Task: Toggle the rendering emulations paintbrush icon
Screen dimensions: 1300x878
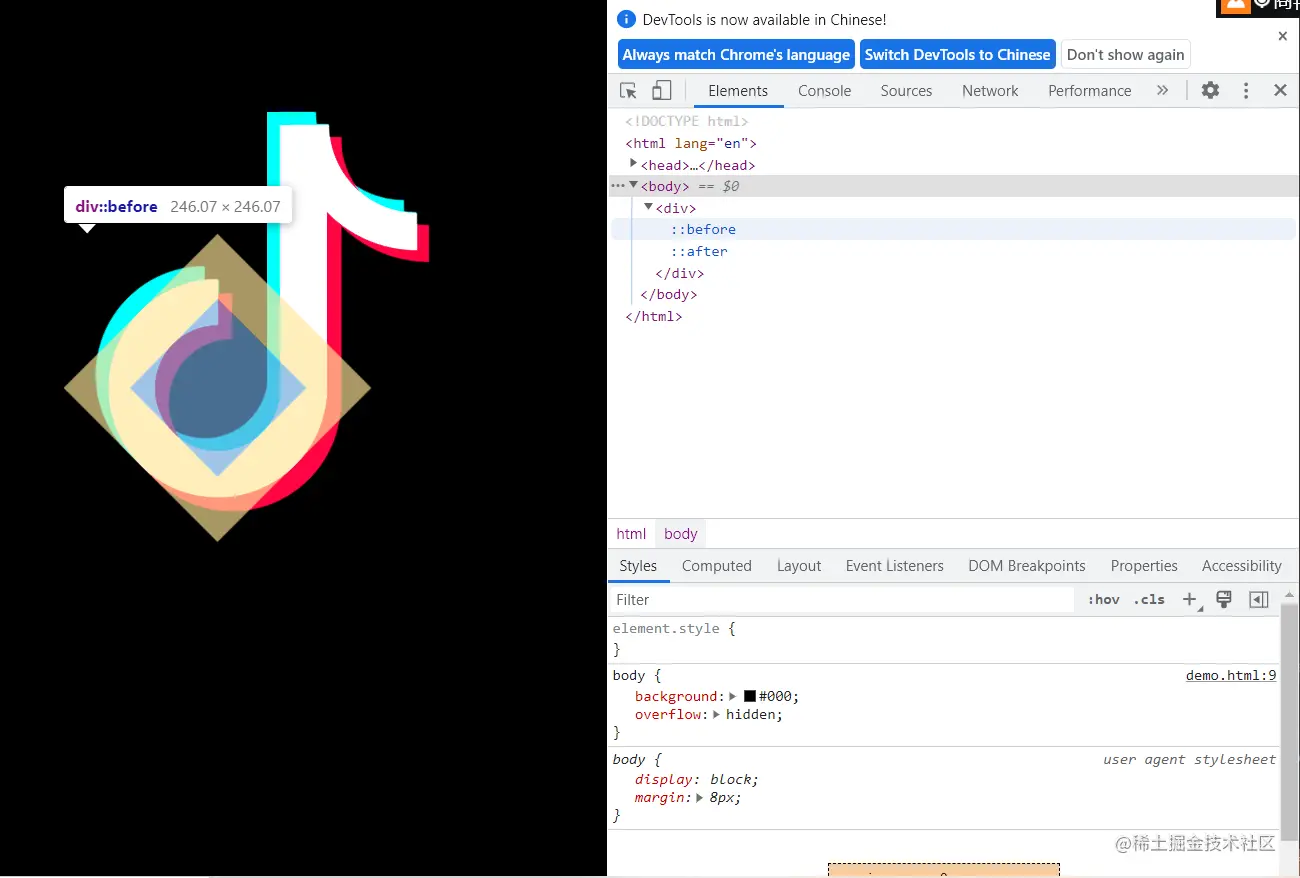Action: point(1223,599)
